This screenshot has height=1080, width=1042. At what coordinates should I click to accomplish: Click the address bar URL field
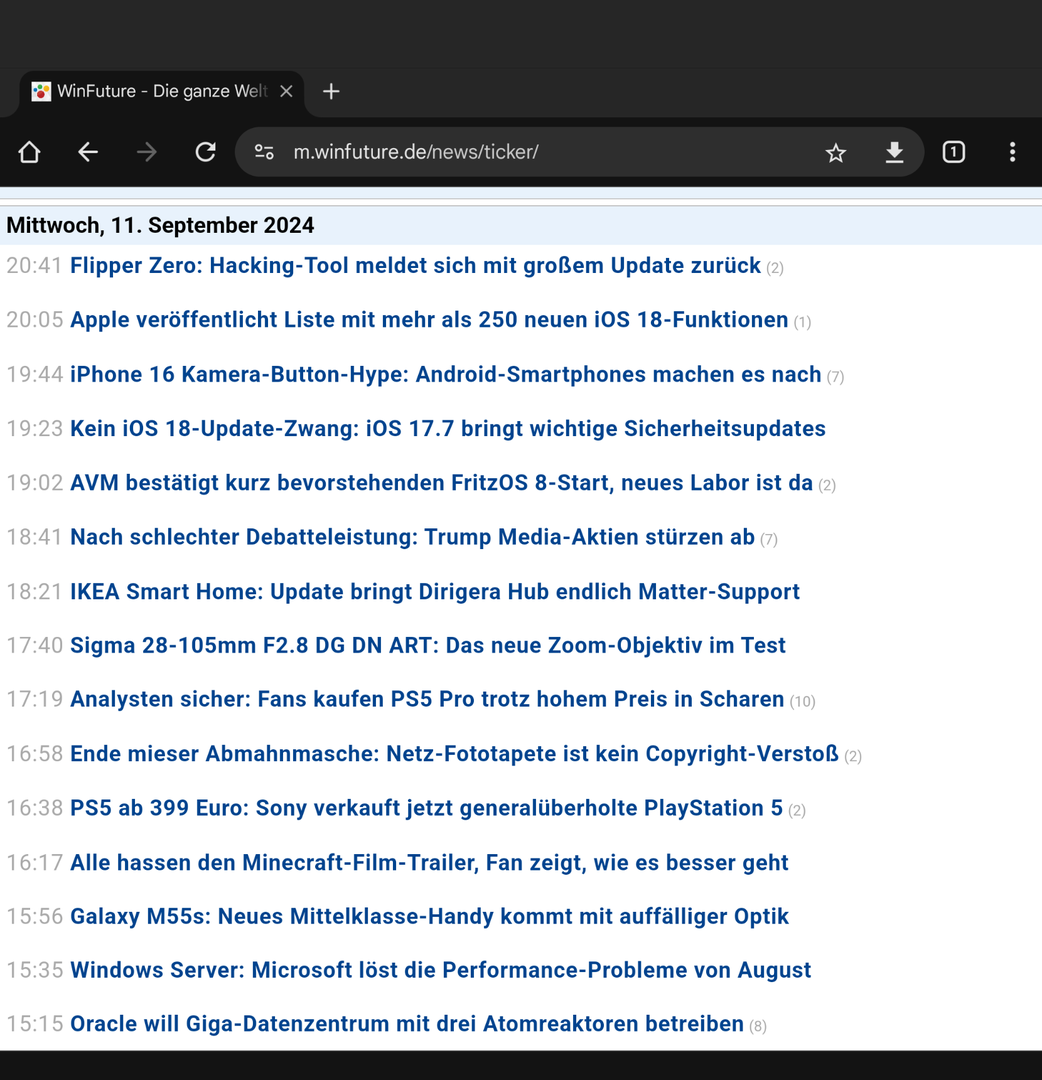tap(540, 152)
